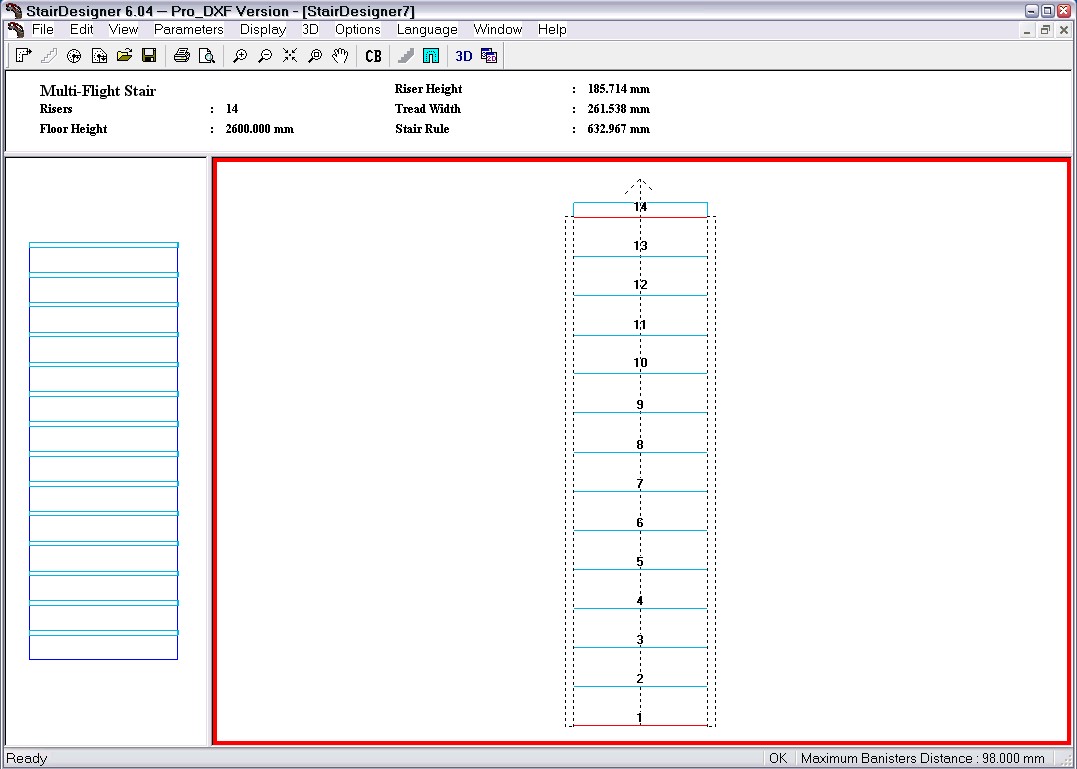
Task: Zoom out with the minus magnifier
Action: [264, 56]
